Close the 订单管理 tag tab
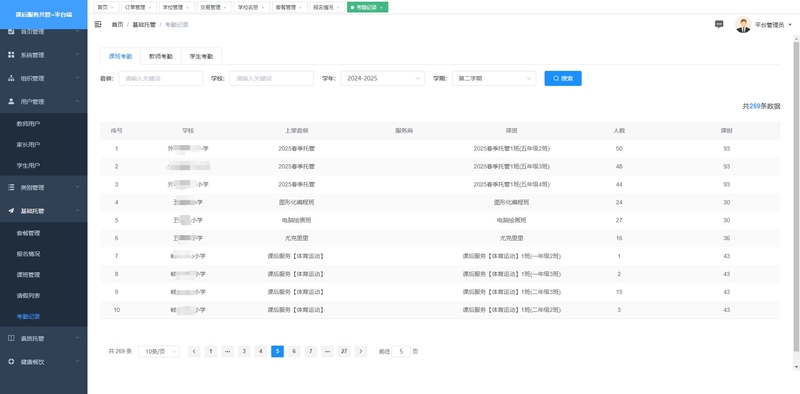800x394 pixels. 151,8
